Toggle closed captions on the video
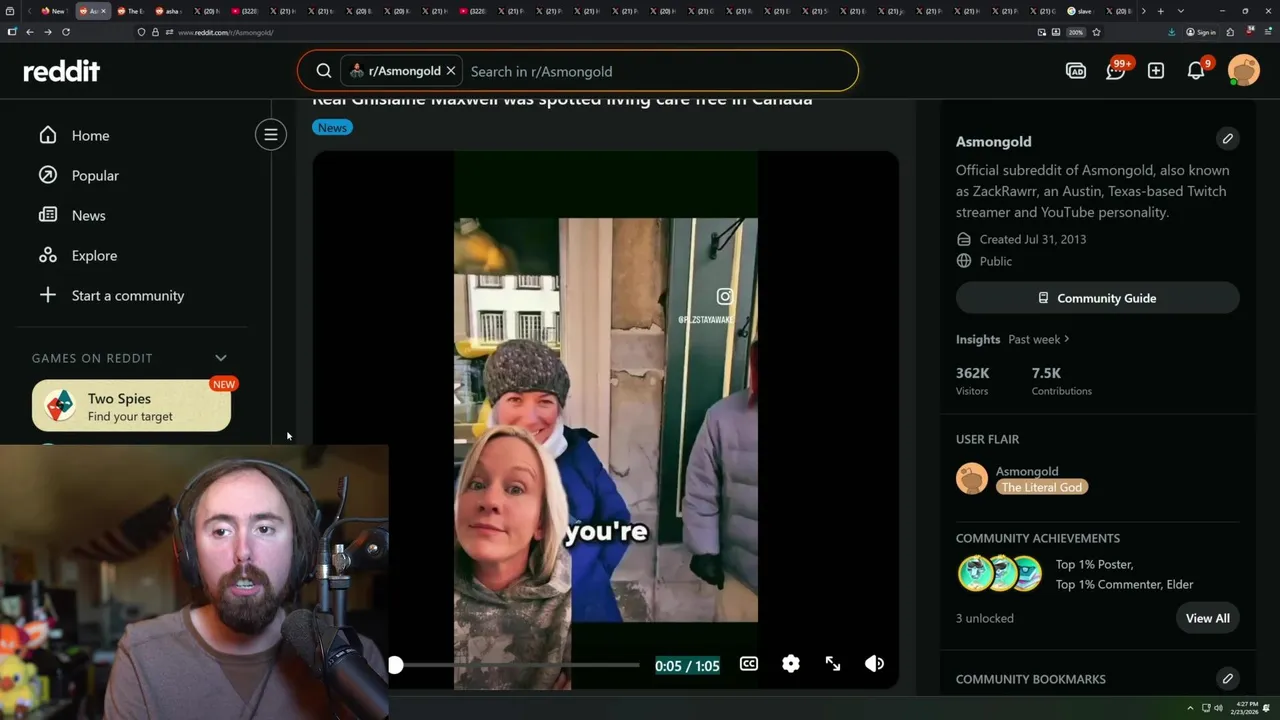1280x720 pixels. coord(748,664)
